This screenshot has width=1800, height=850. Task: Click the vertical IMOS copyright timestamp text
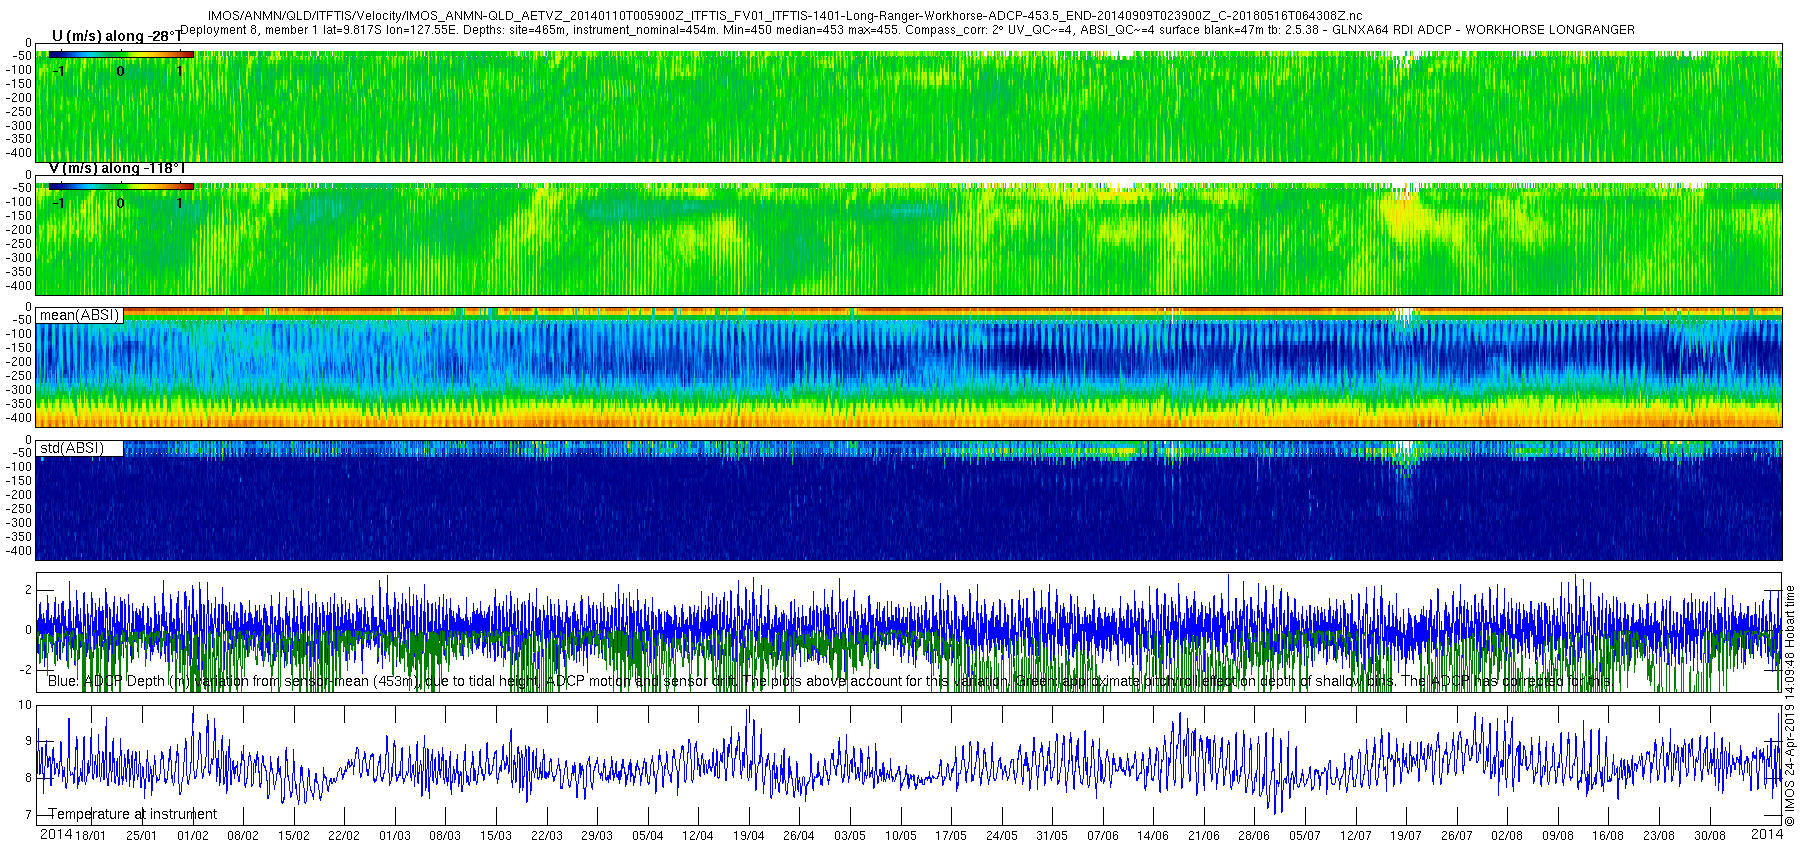pos(1790,705)
